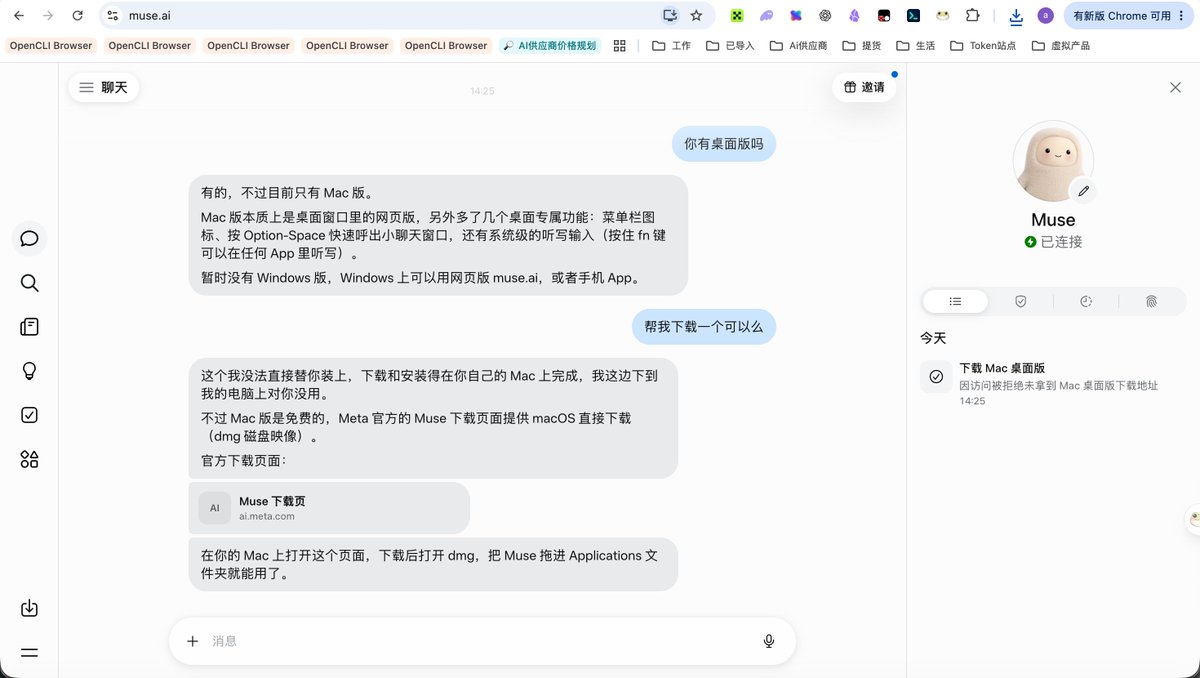
Task: Click the green extension icon in Chrome toolbar
Action: pos(737,16)
